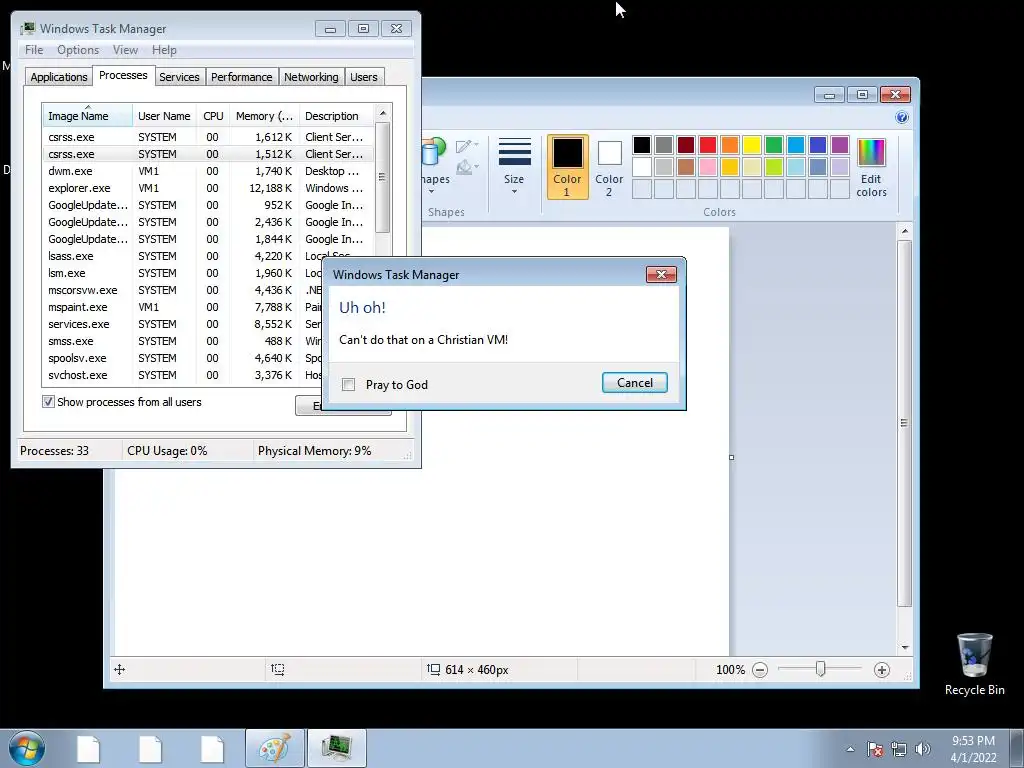Open Task Manager Options menu
Screen dimensions: 1024x768
(78, 50)
